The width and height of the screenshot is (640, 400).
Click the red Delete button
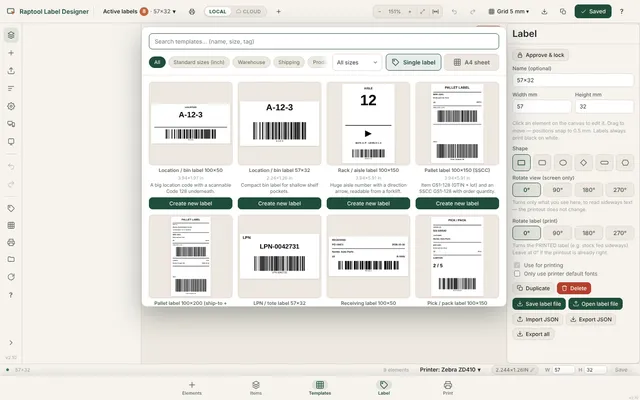[574, 288]
